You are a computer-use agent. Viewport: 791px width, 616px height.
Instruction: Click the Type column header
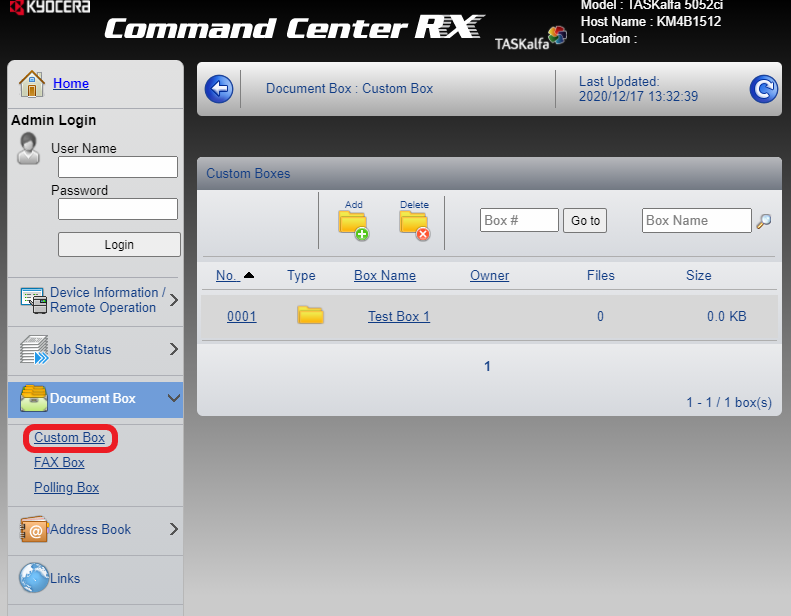click(301, 275)
